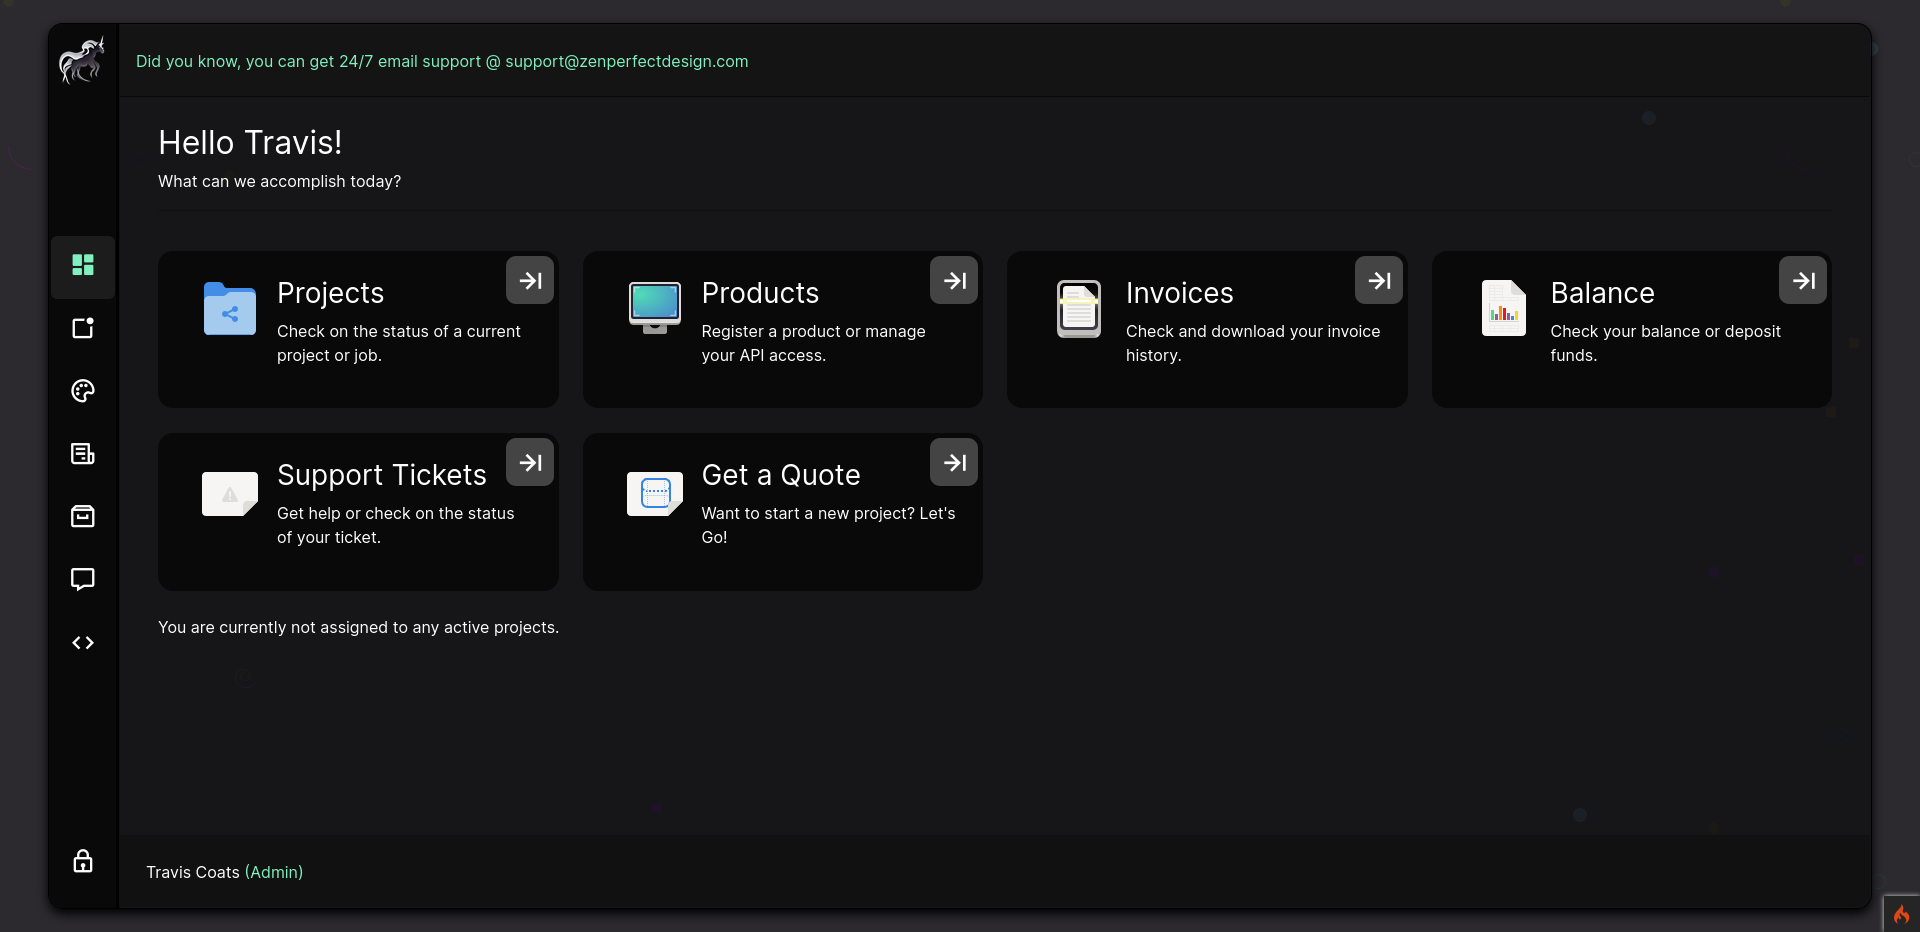
Task: Open Get a Quote using its arrow button
Action: tap(953, 462)
